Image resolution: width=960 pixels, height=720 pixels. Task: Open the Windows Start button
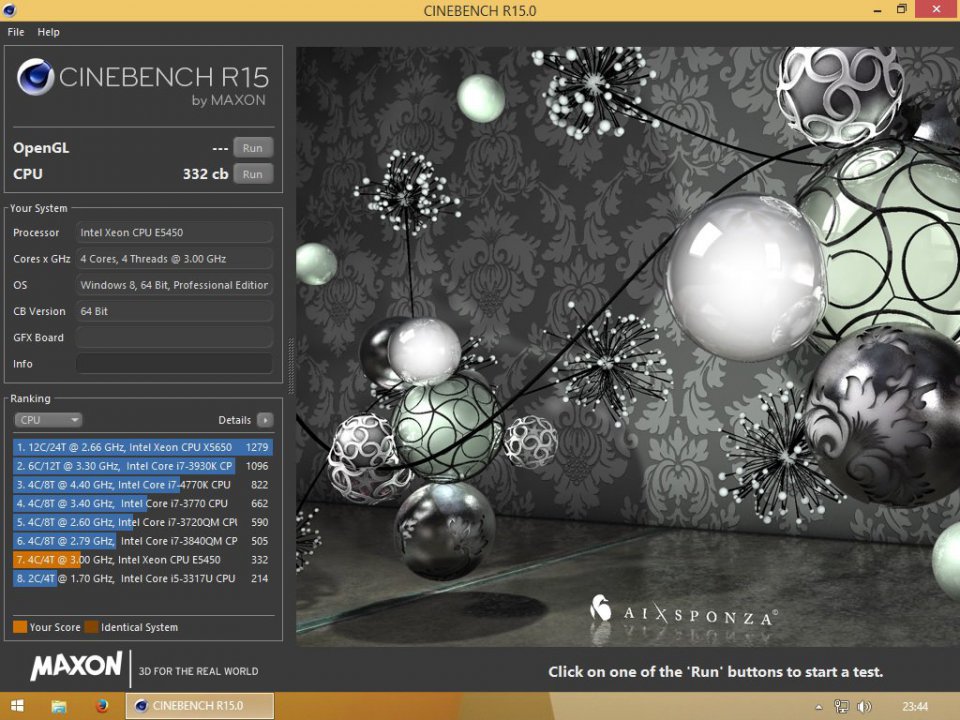click(17, 706)
